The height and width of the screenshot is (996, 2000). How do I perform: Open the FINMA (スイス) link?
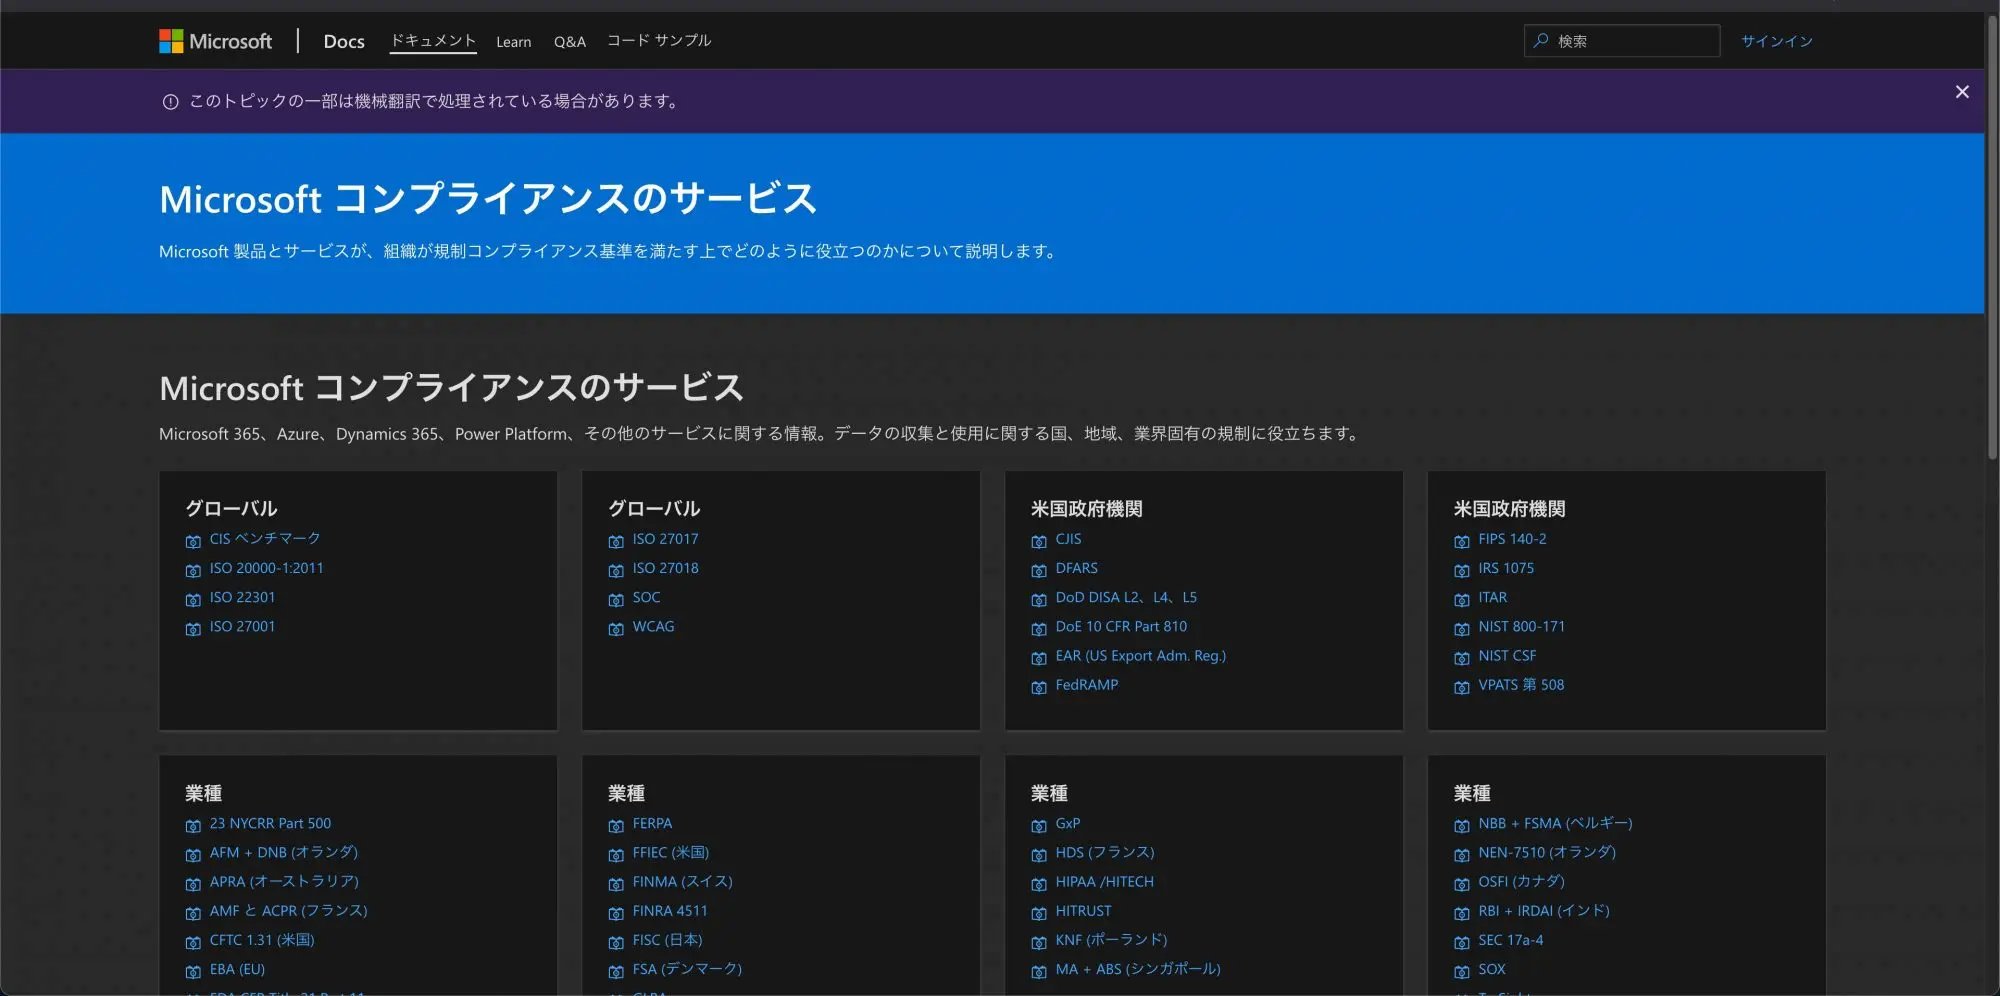[x=683, y=881]
